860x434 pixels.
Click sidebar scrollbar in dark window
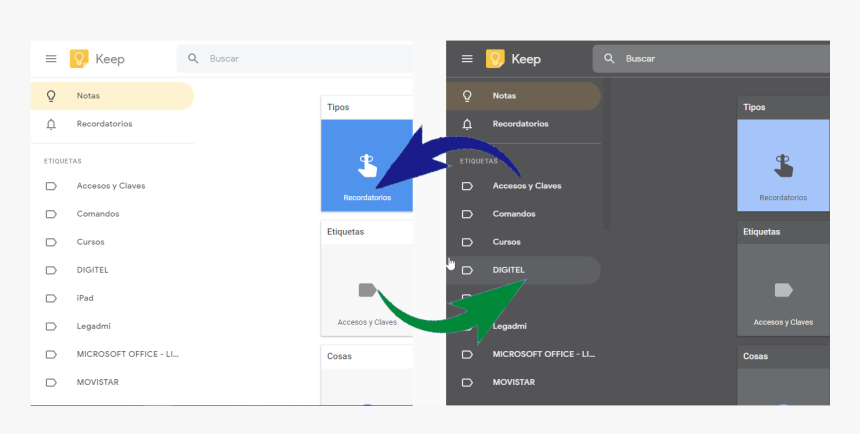click(x=607, y=154)
